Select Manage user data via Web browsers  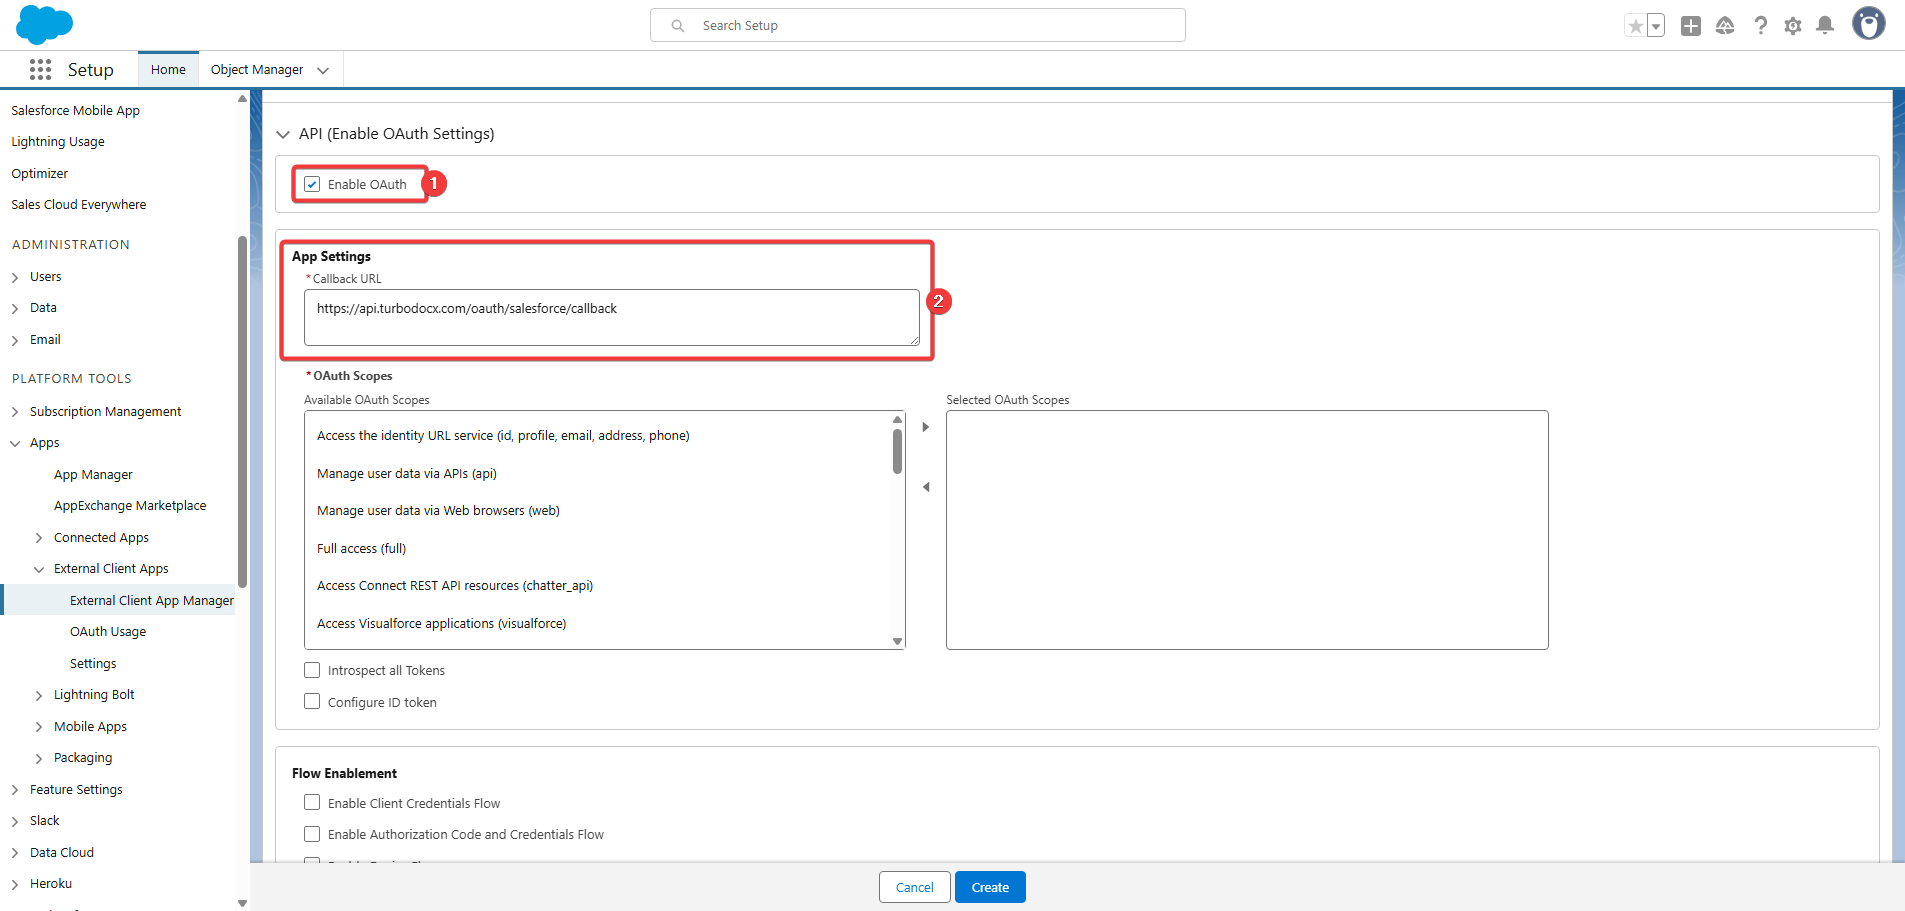coord(438,511)
